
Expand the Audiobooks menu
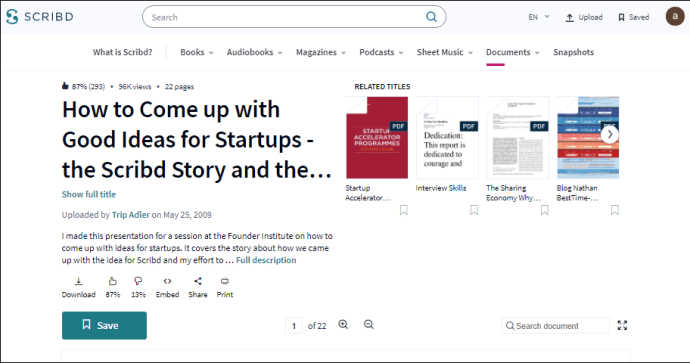[x=254, y=52]
